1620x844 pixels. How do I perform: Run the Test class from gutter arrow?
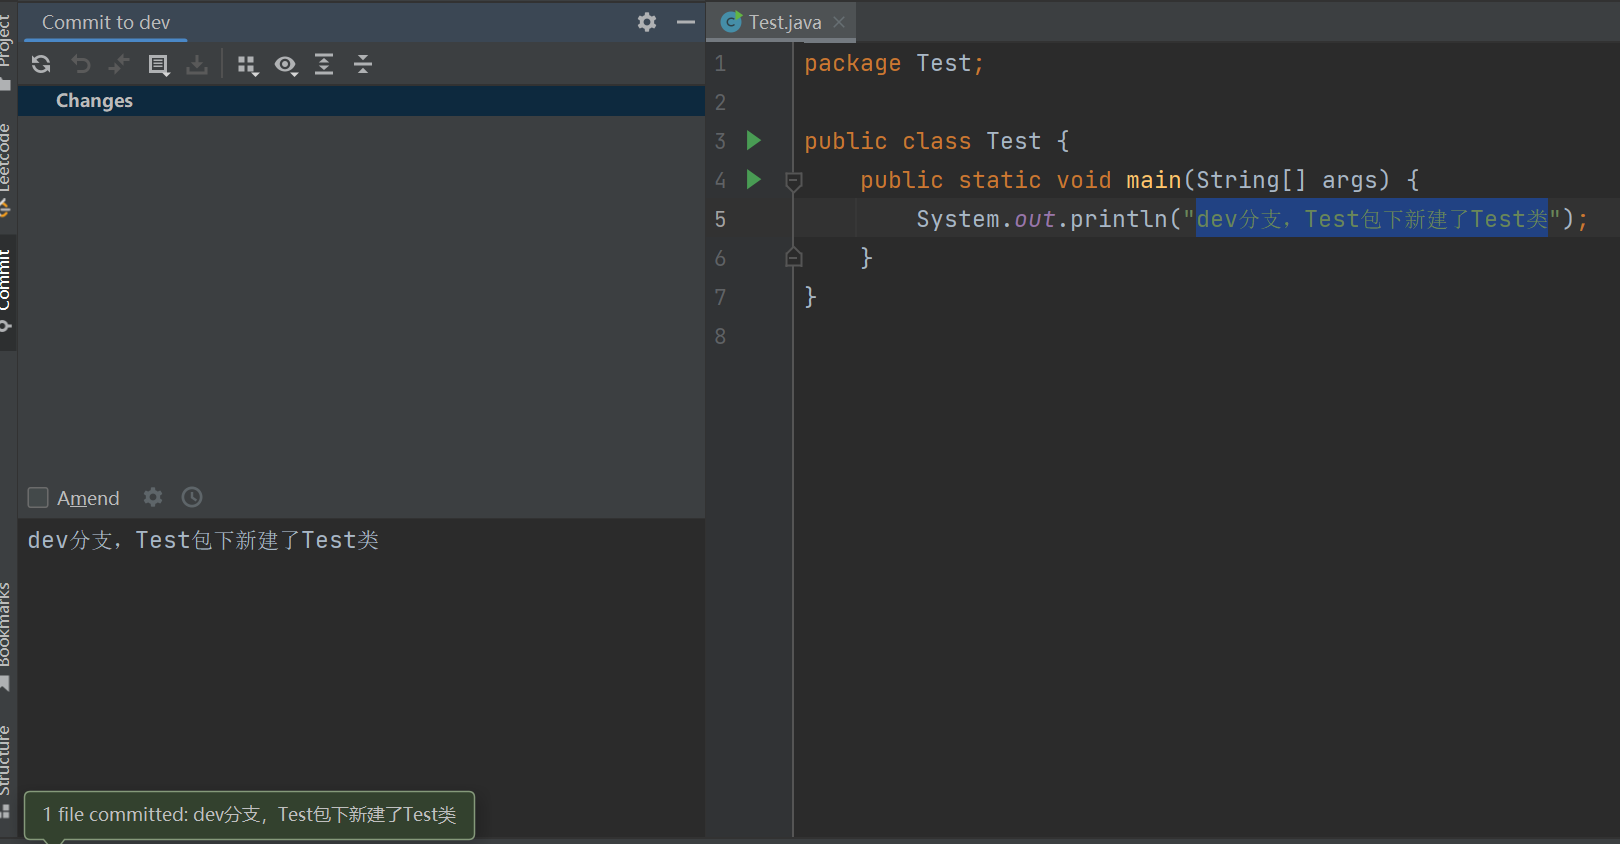coord(754,141)
